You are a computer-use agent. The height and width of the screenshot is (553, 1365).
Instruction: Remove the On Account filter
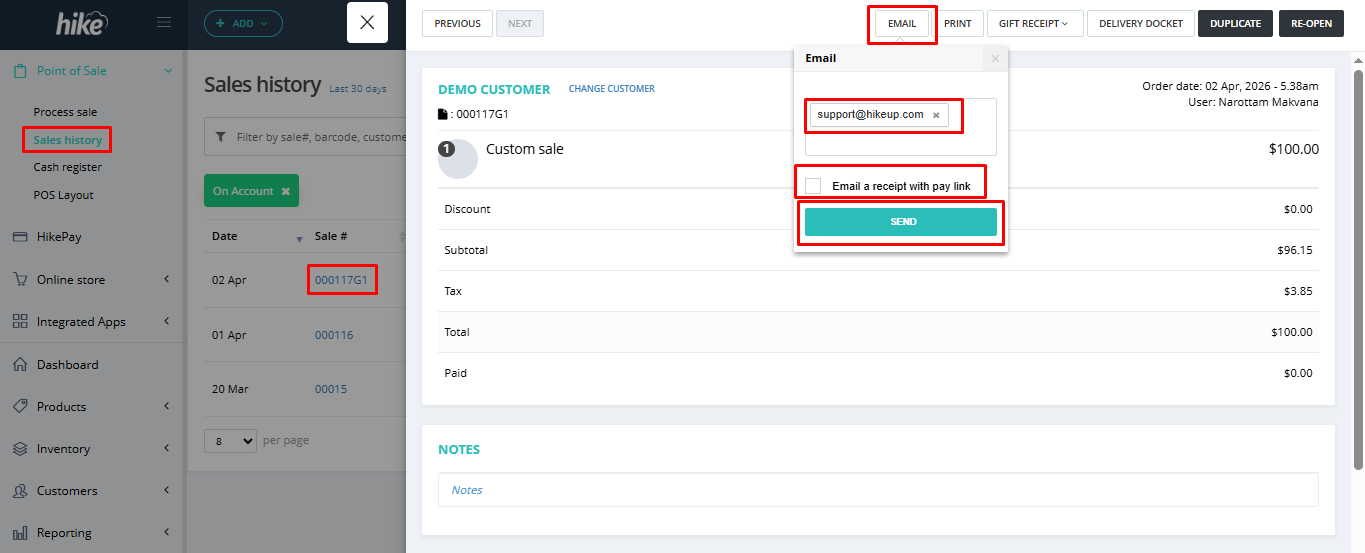click(285, 191)
